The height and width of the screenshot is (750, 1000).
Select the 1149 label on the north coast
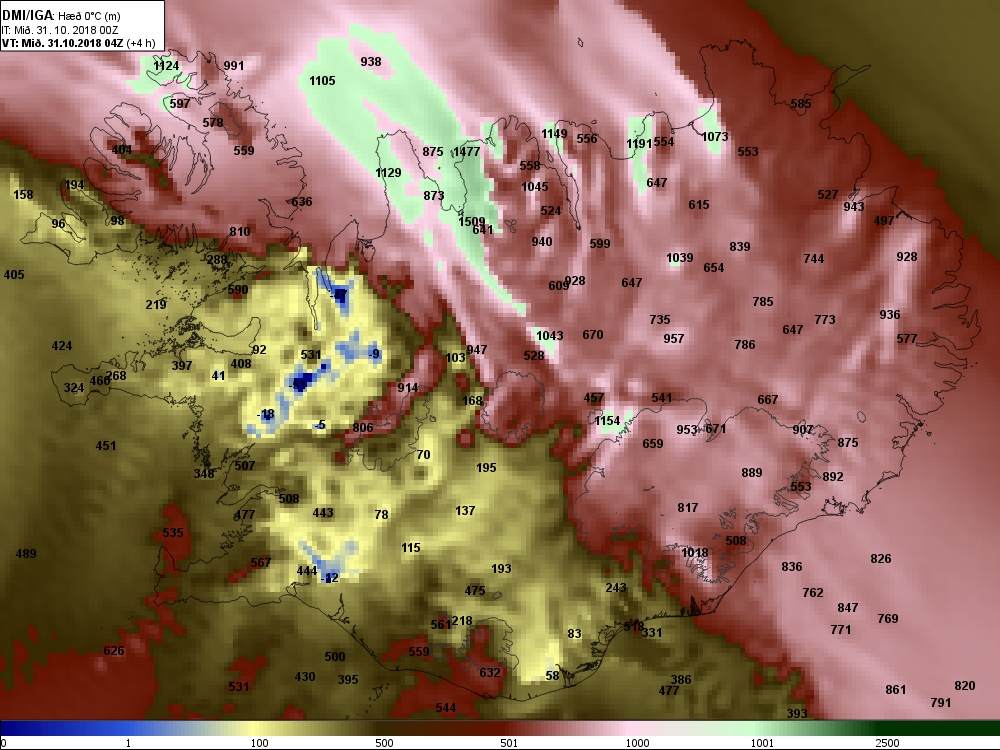pos(554,134)
